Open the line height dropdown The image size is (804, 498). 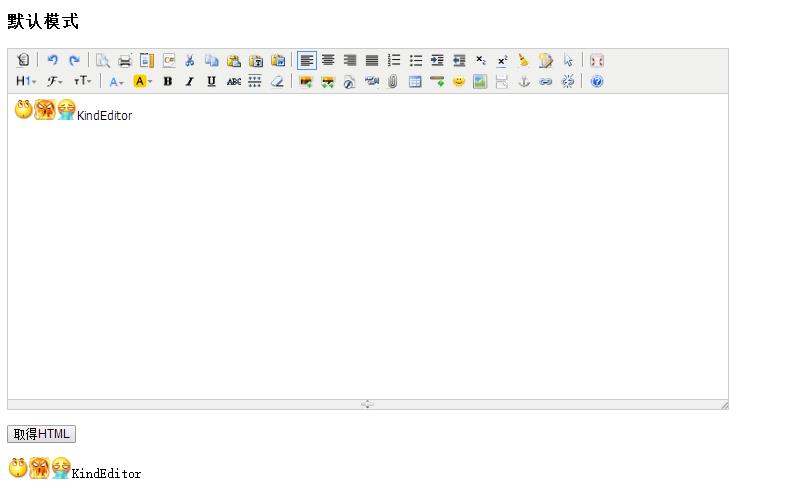coord(255,81)
